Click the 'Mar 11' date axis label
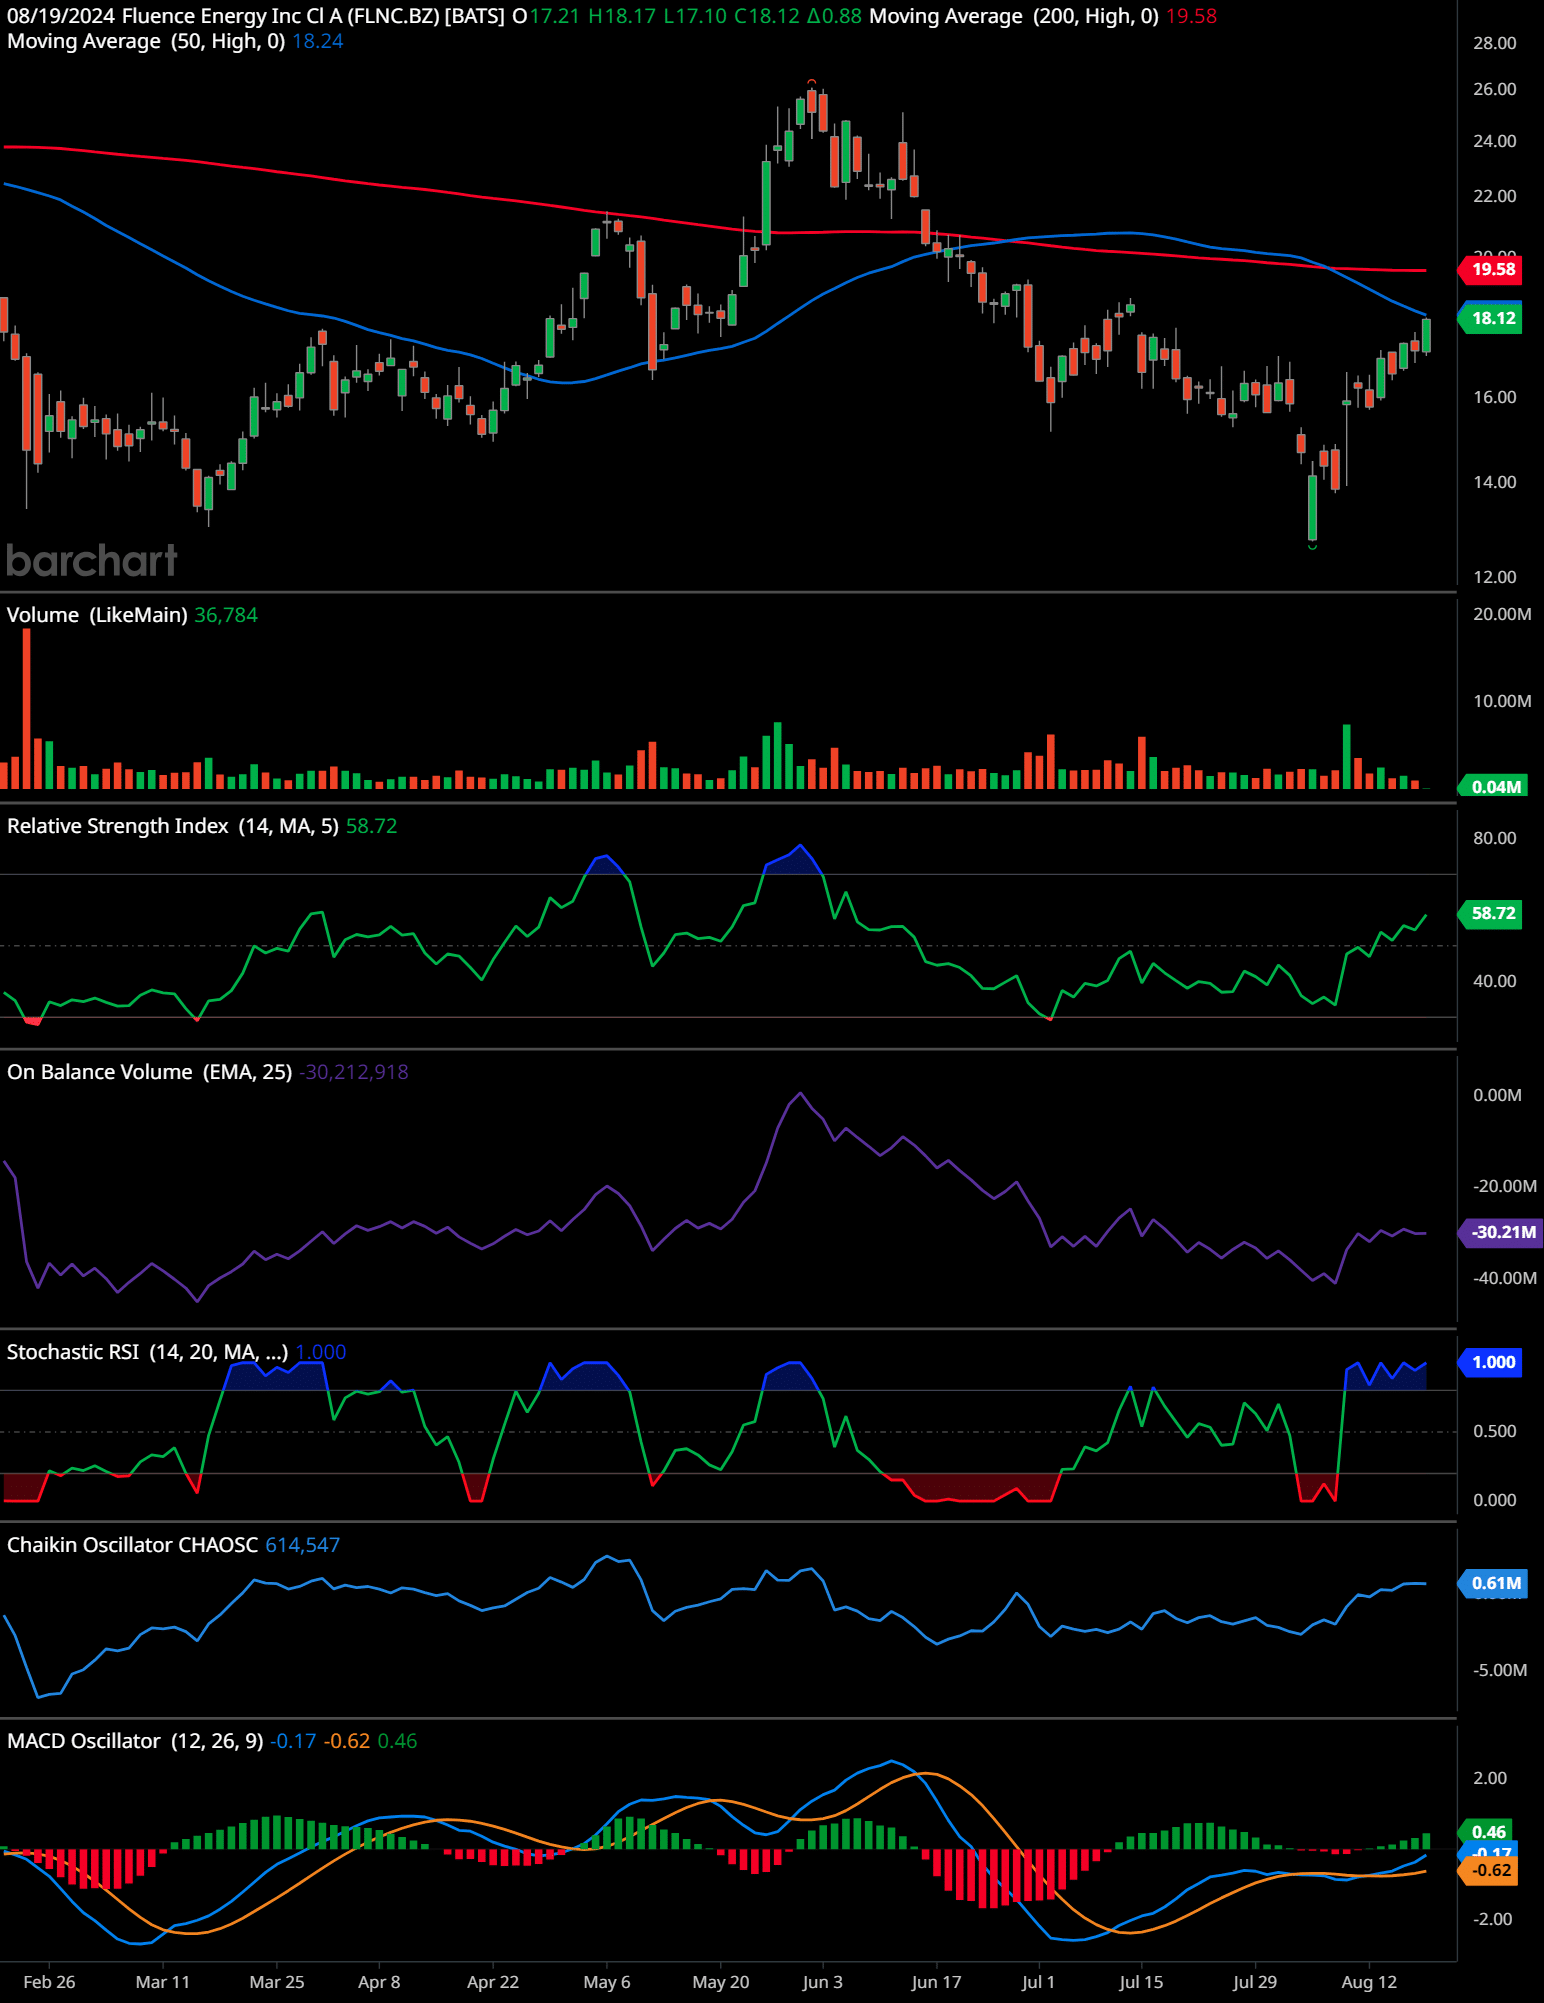This screenshot has width=1544, height=2003. [162, 1982]
